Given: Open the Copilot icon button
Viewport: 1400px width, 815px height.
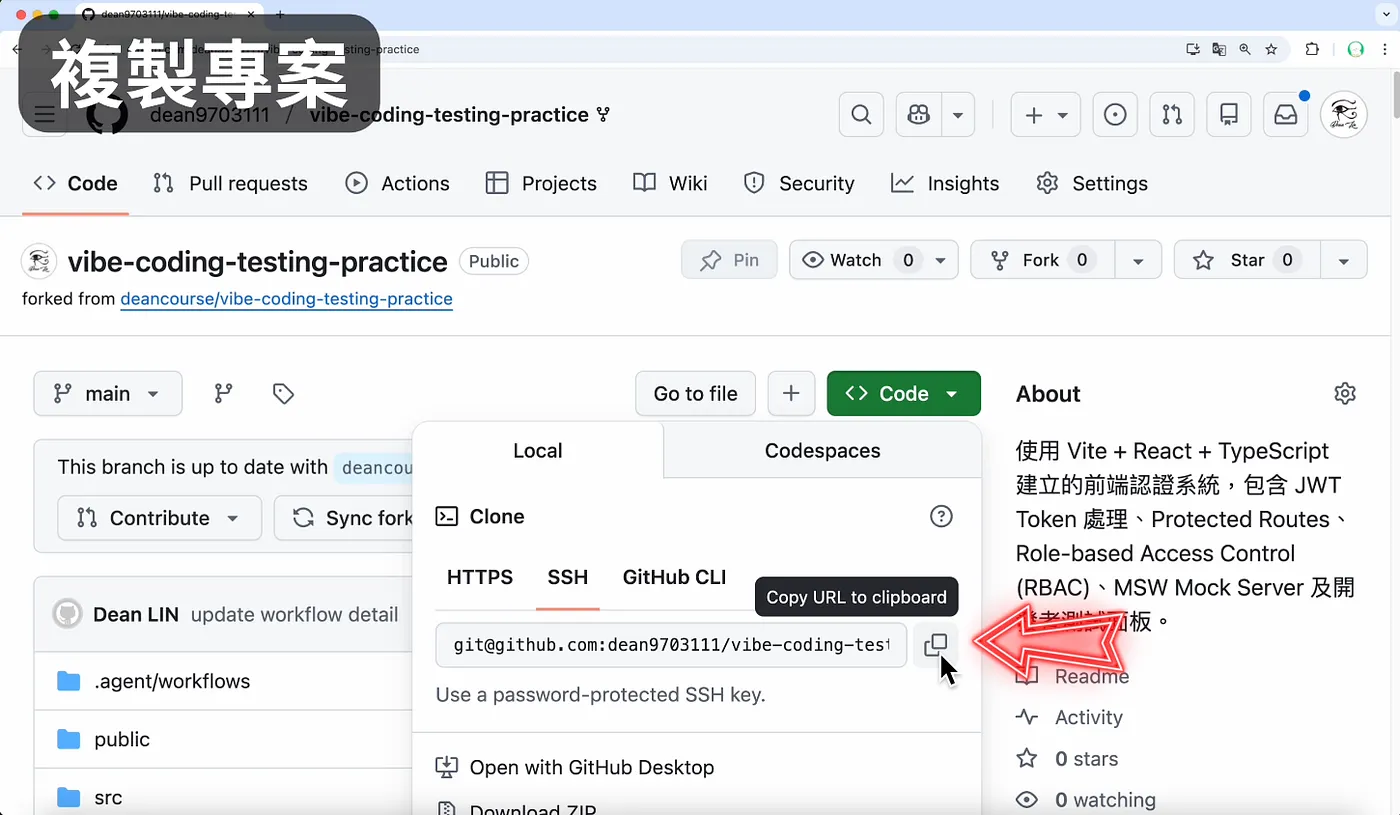Looking at the screenshot, I should (x=919, y=115).
